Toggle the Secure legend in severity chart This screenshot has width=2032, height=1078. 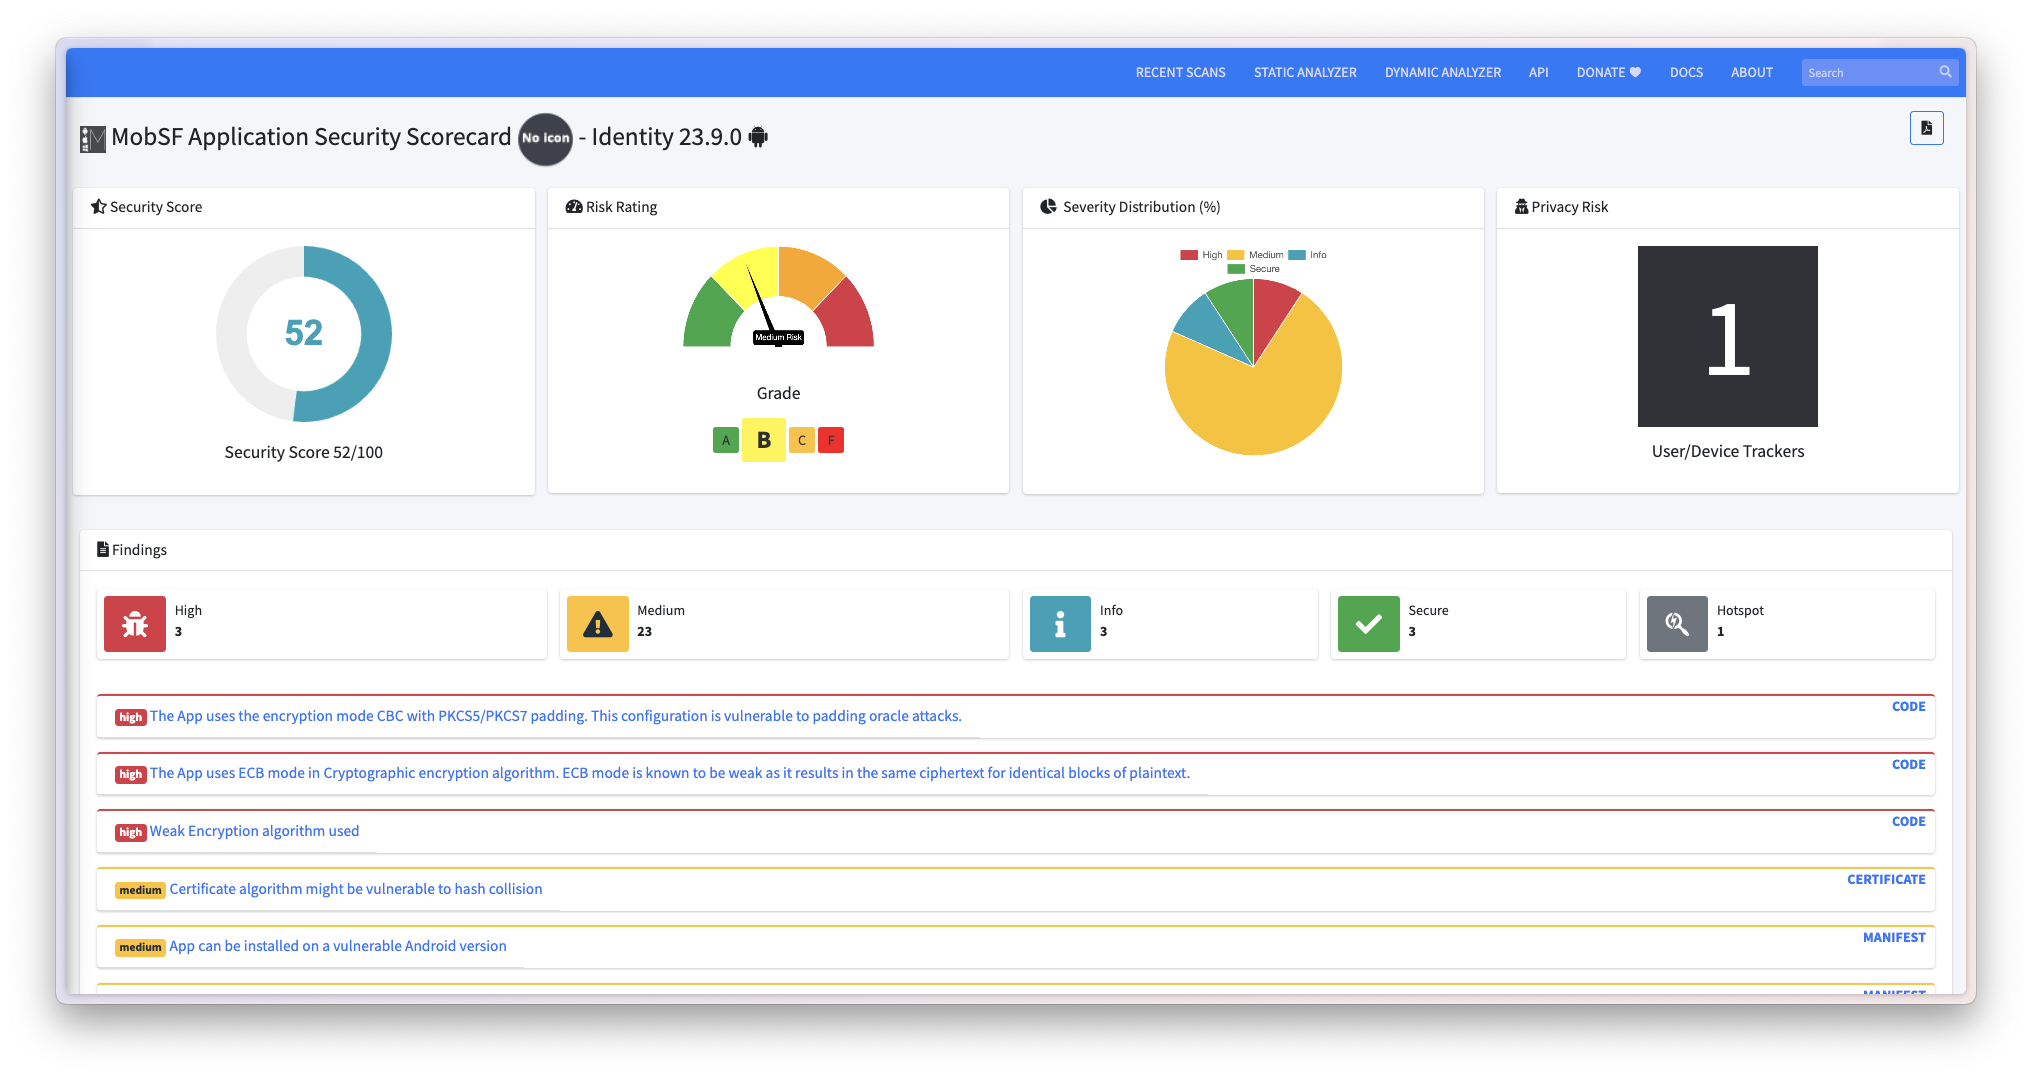click(x=1254, y=269)
